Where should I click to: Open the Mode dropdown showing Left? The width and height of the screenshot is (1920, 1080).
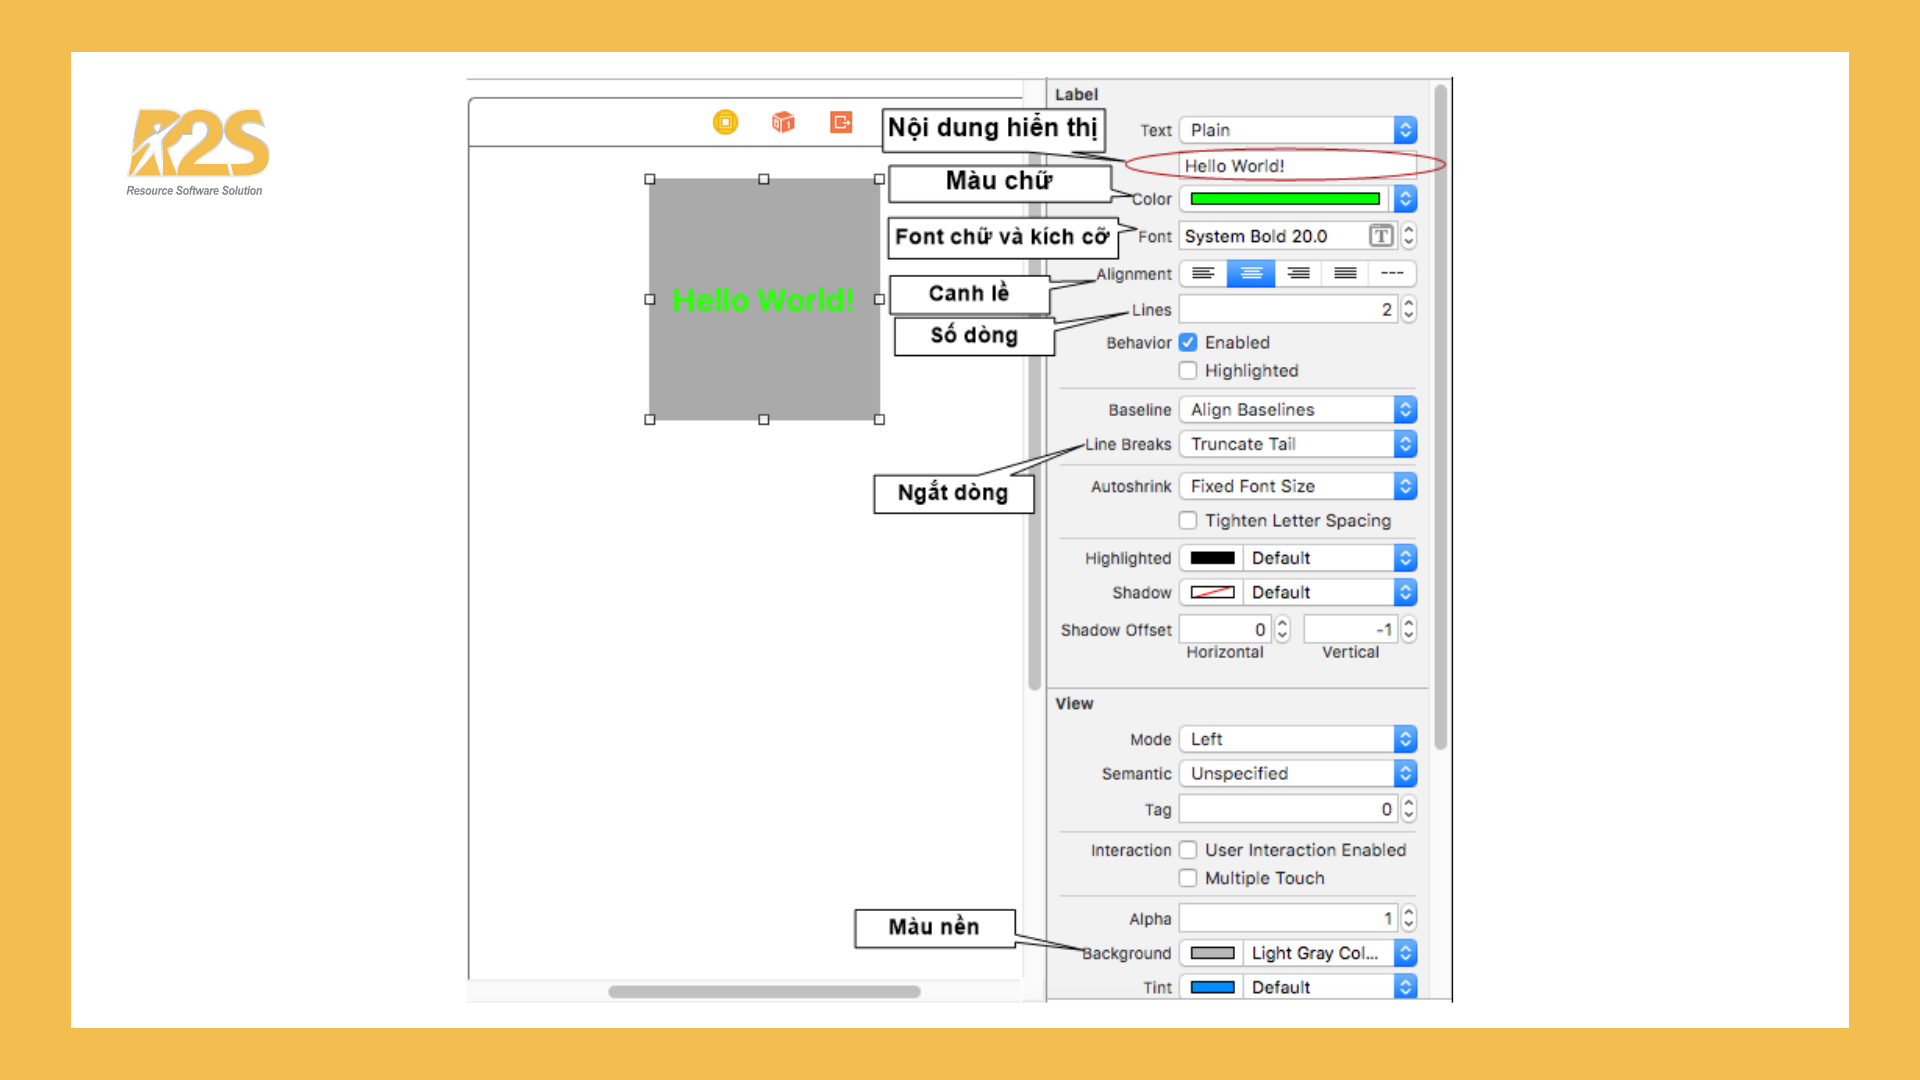pos(1296,739)
